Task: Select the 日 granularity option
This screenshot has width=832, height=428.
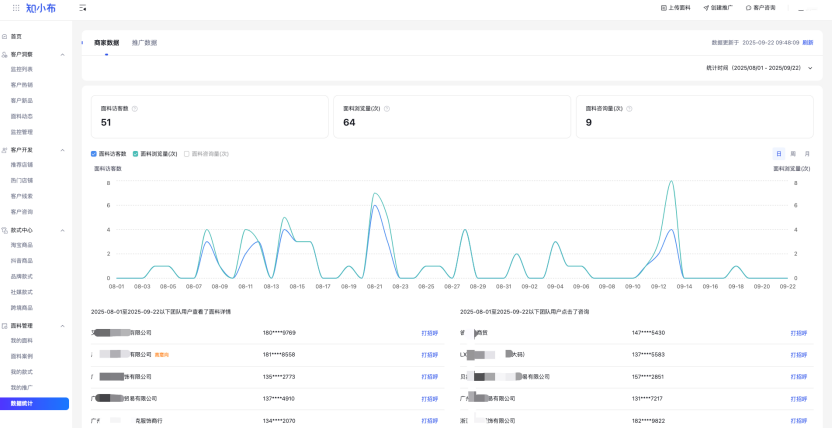Action: (x=778, y=154)
